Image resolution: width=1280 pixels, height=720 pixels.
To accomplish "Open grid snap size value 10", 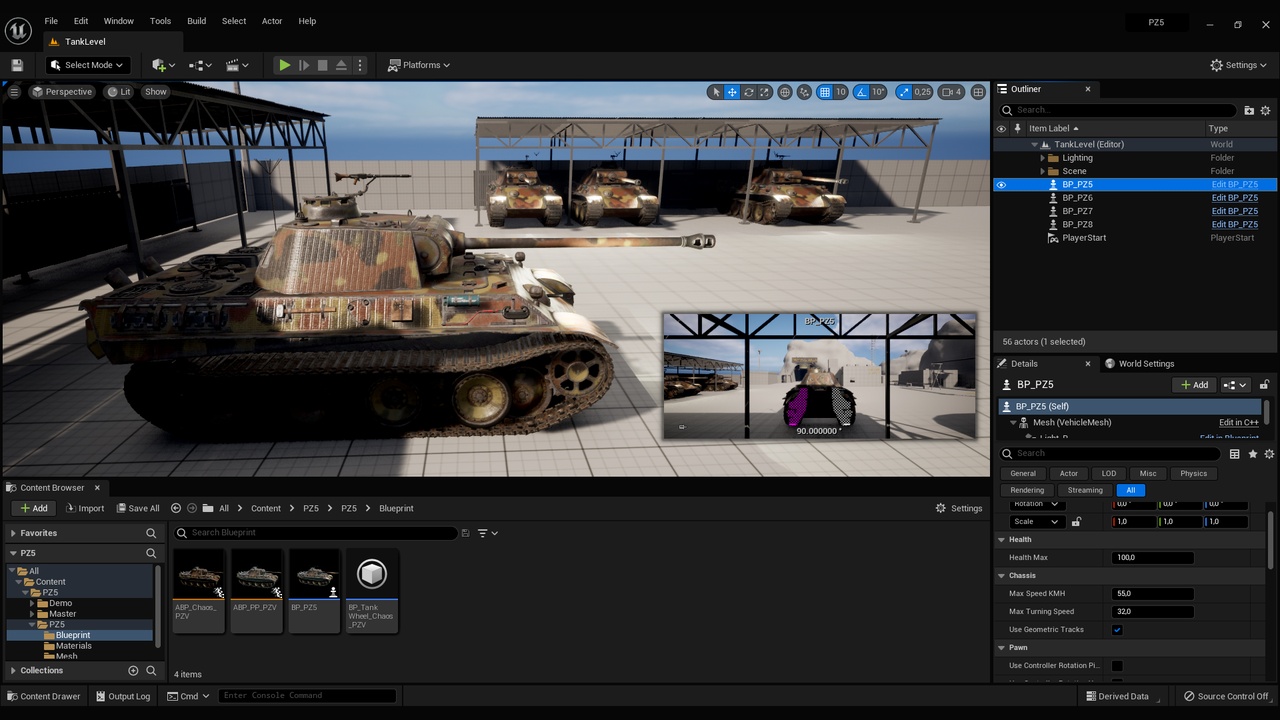I will tap(841, 92).
